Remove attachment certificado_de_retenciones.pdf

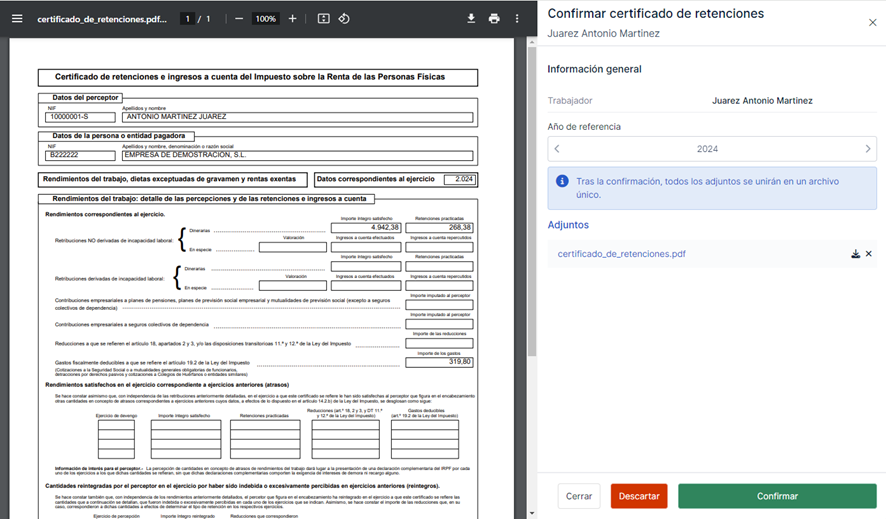coord(869,254)
